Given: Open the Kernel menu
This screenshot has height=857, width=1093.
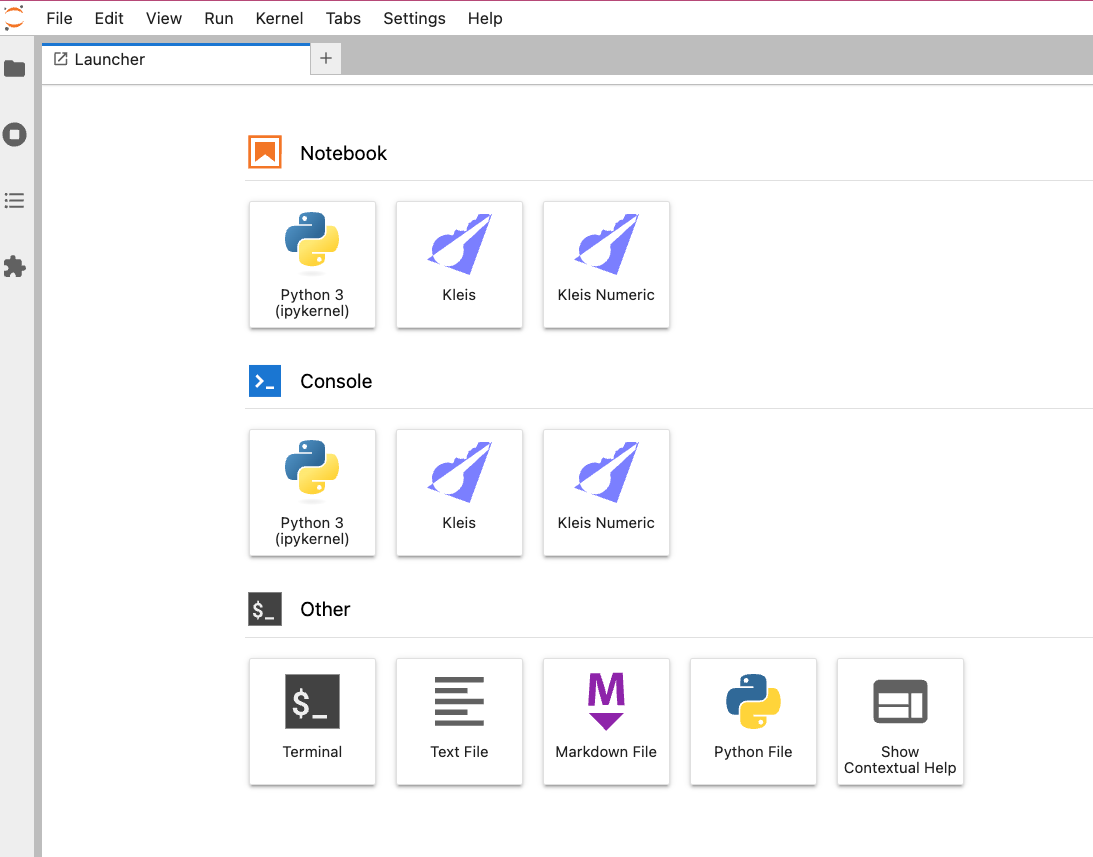Looking at the screenshot, I should tap(279, 18).
